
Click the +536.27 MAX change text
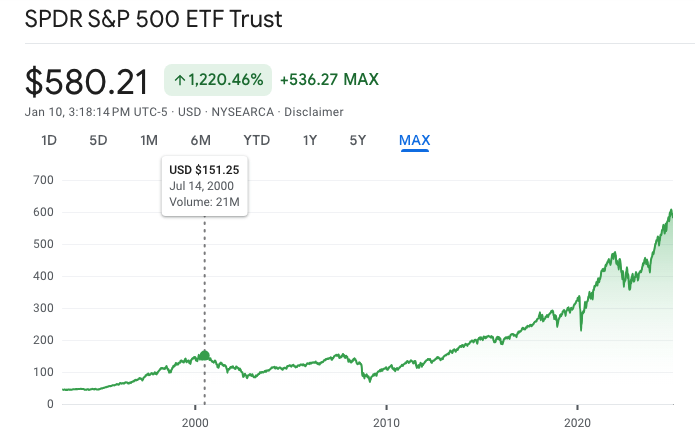coord(329,80)
